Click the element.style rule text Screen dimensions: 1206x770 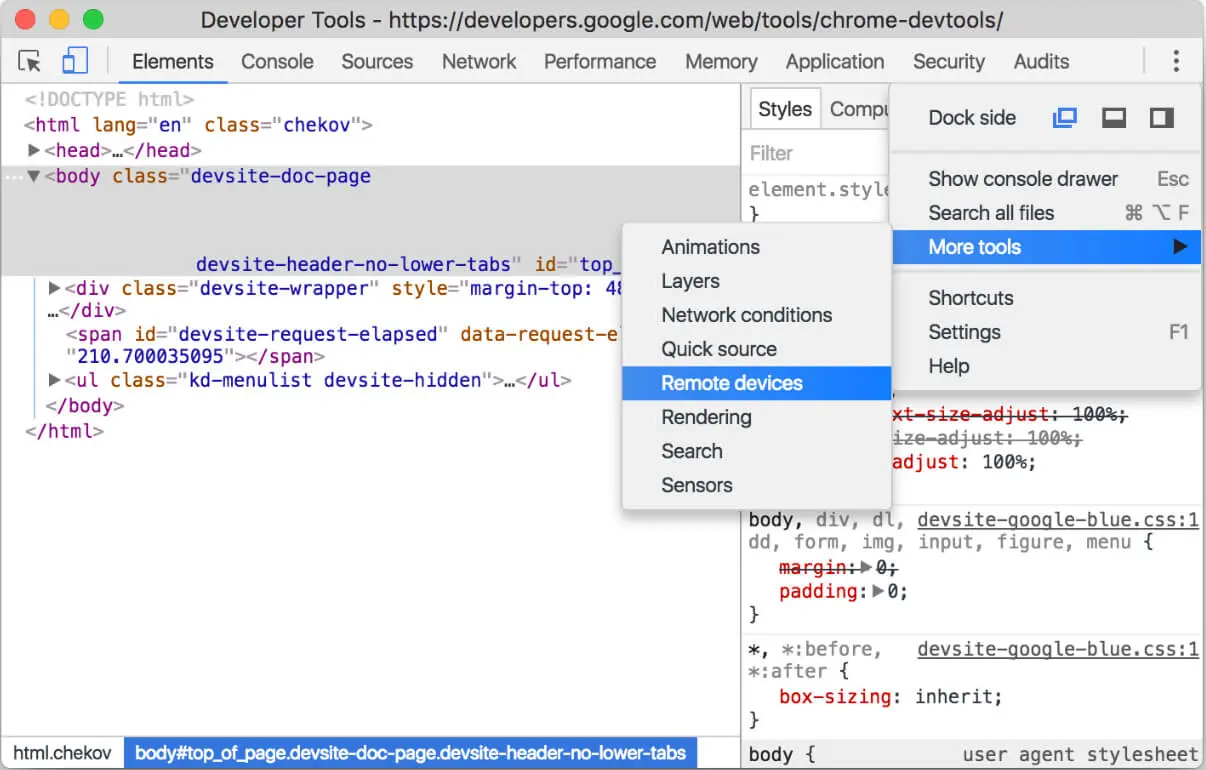pos(818,190)
